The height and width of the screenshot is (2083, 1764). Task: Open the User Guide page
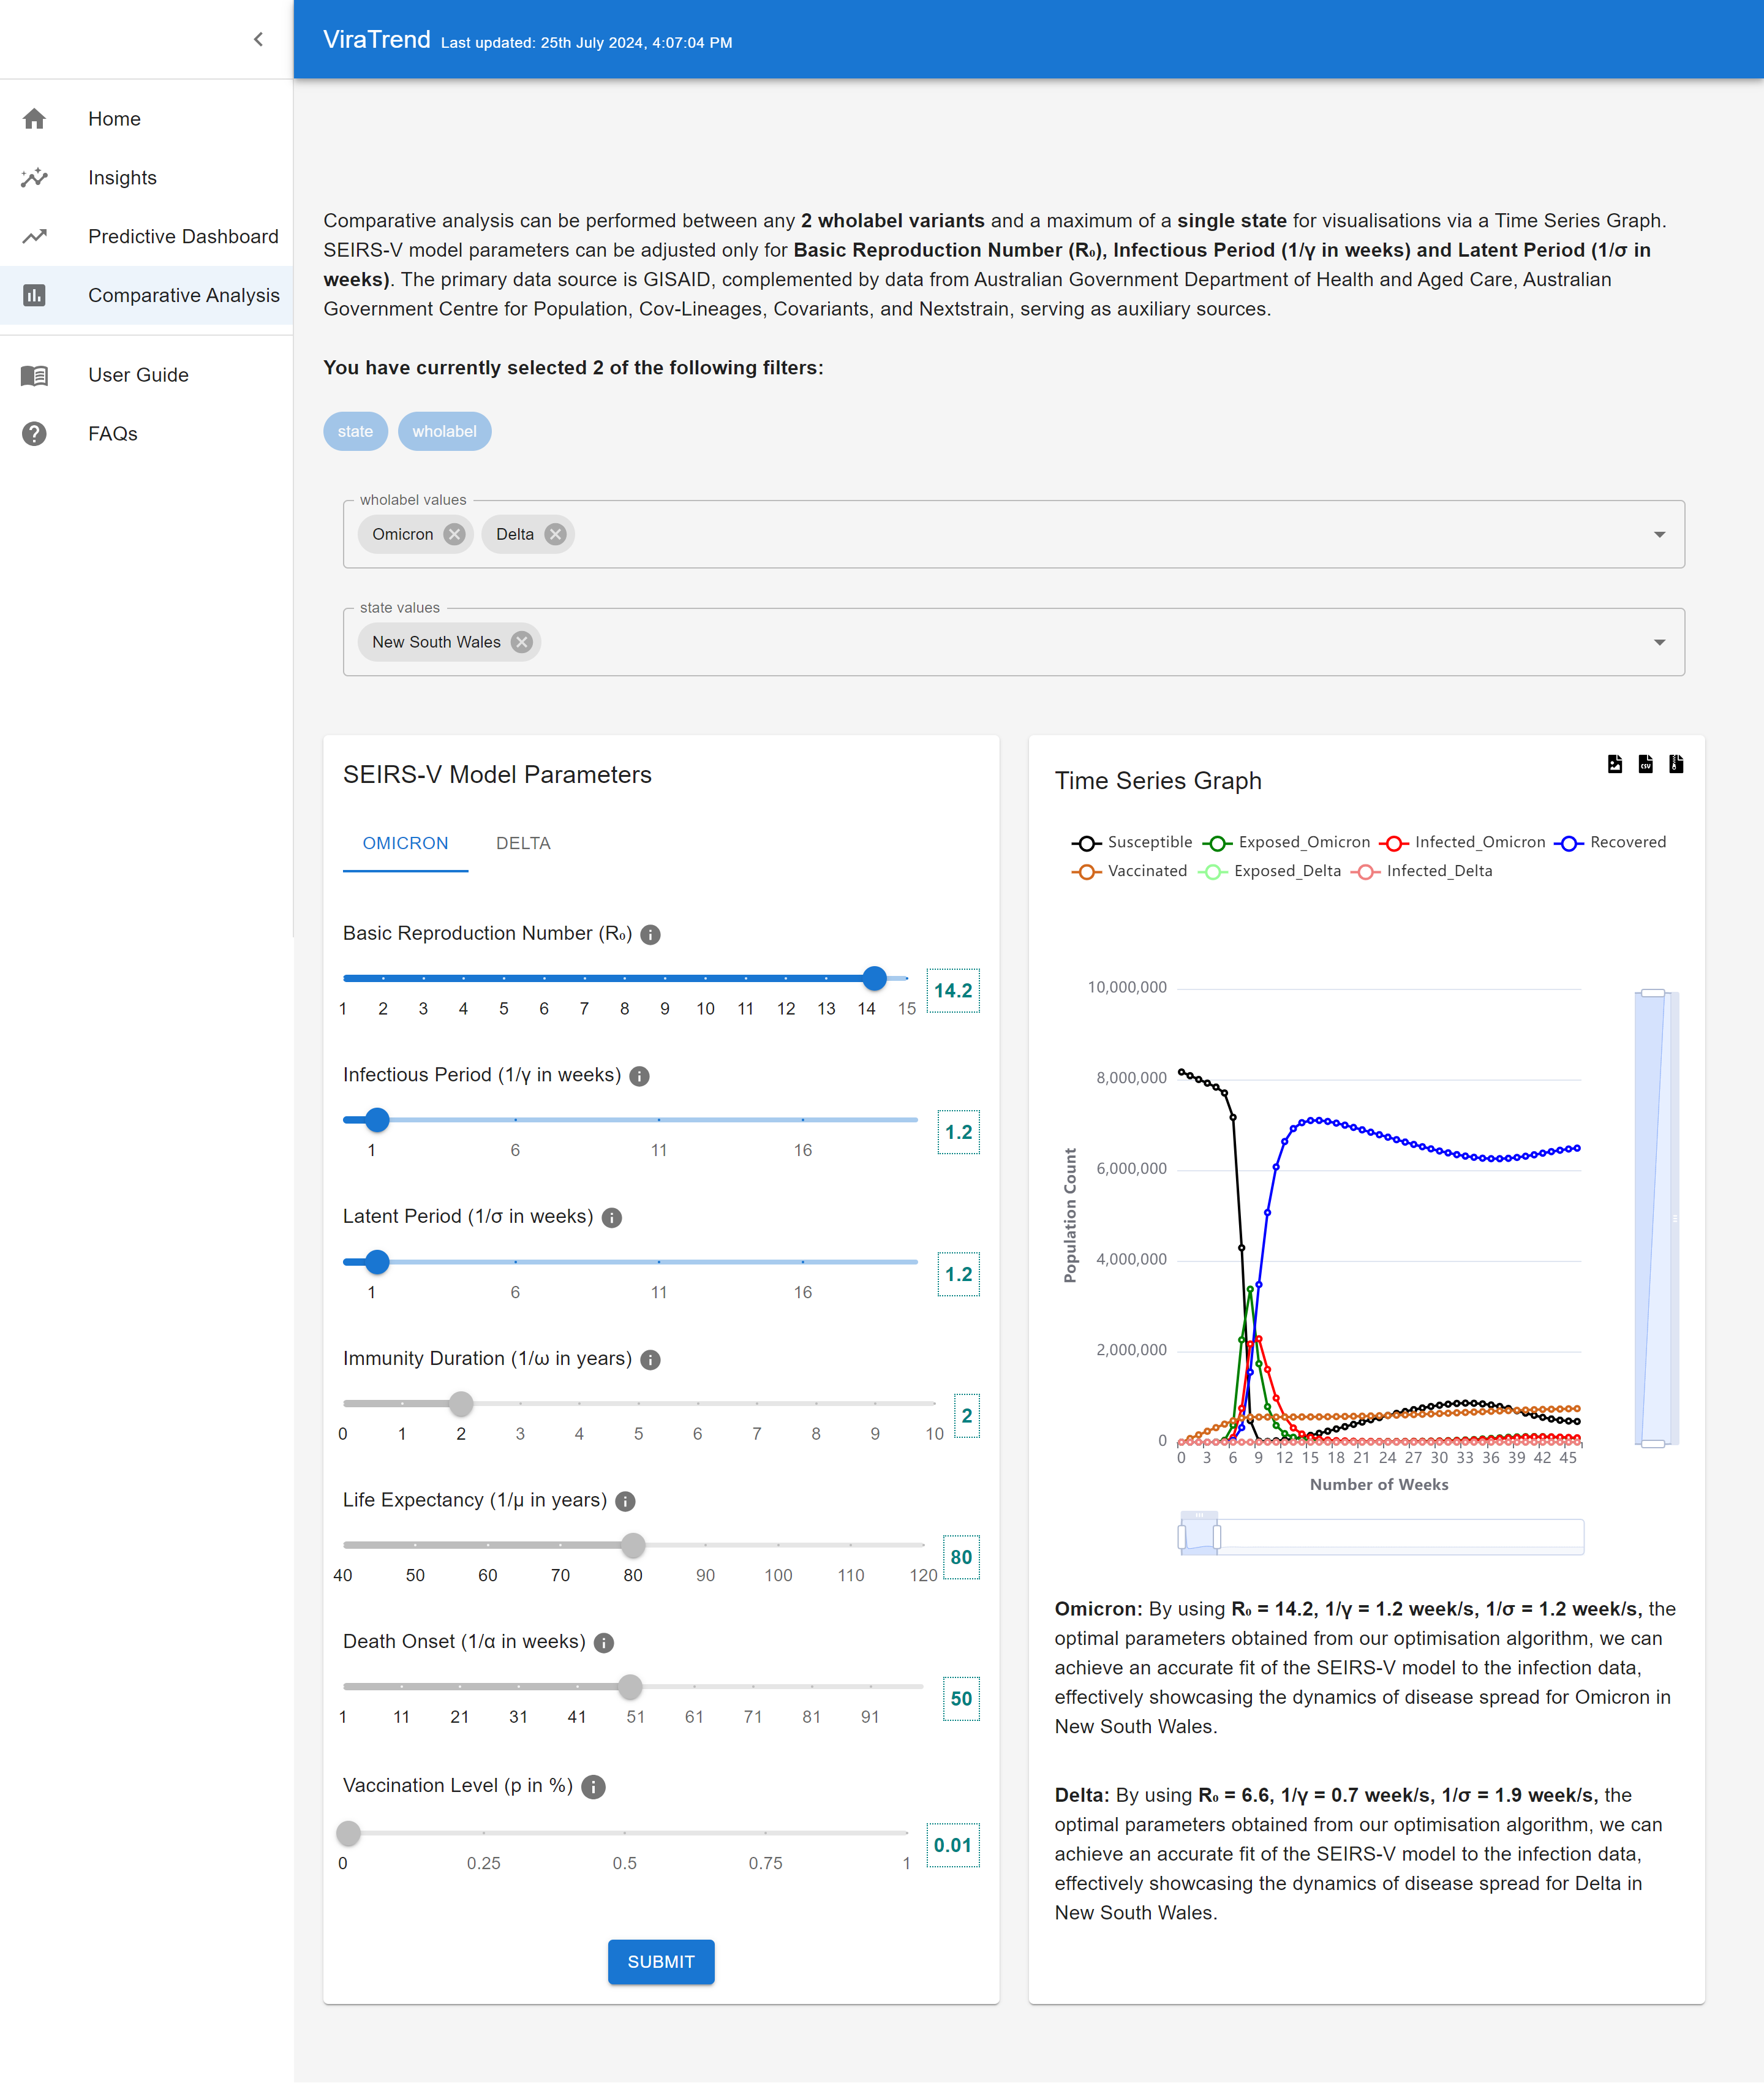pos(138,375)
